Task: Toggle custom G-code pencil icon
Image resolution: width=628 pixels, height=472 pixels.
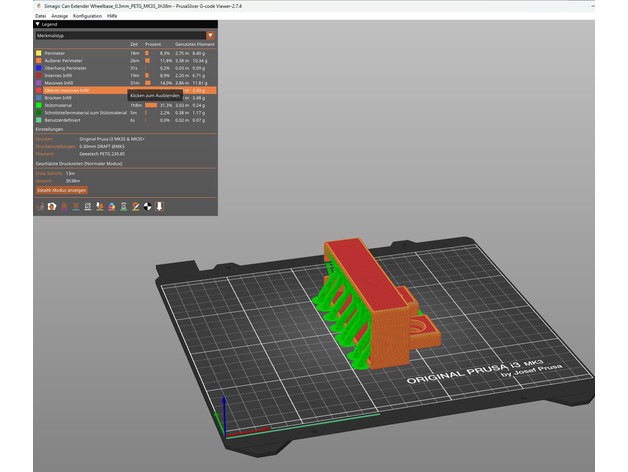Action: 136,207
